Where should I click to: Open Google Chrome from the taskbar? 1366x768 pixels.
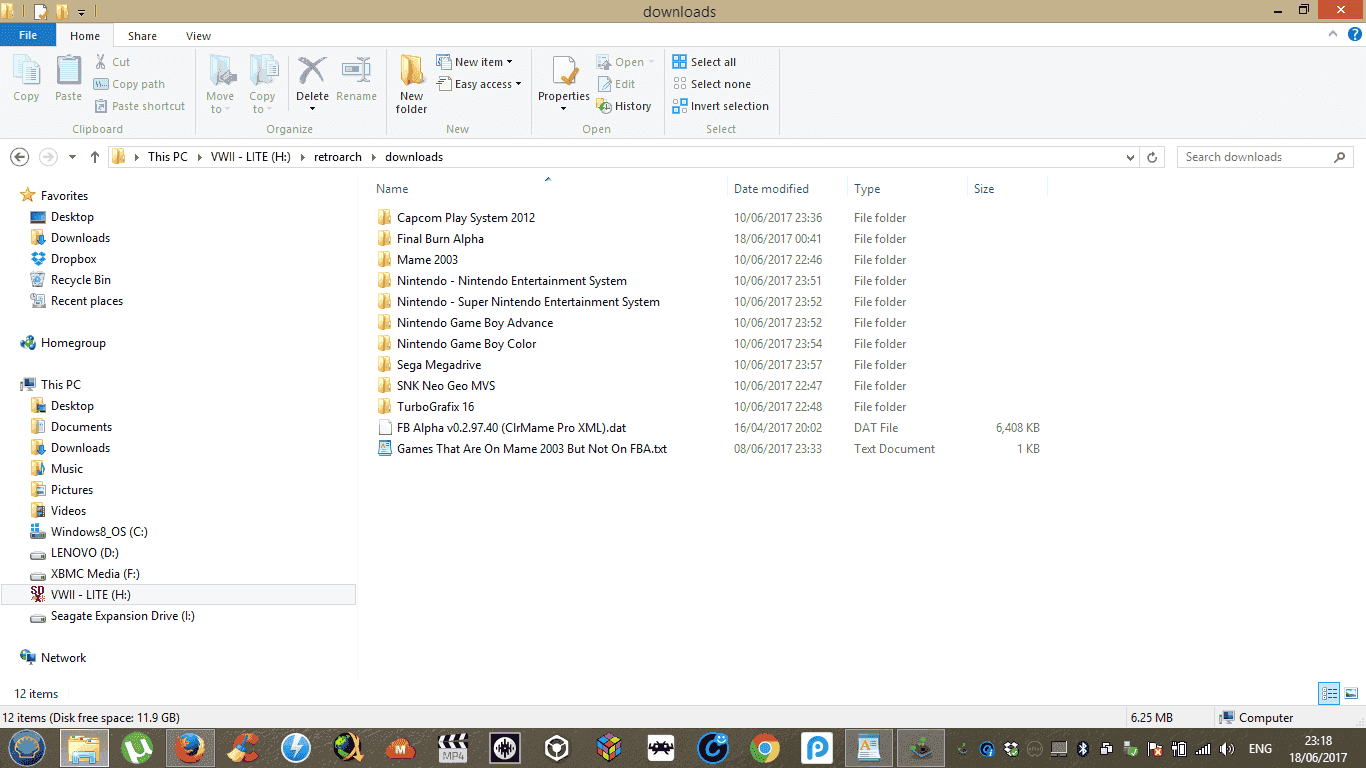pos(765,748)
